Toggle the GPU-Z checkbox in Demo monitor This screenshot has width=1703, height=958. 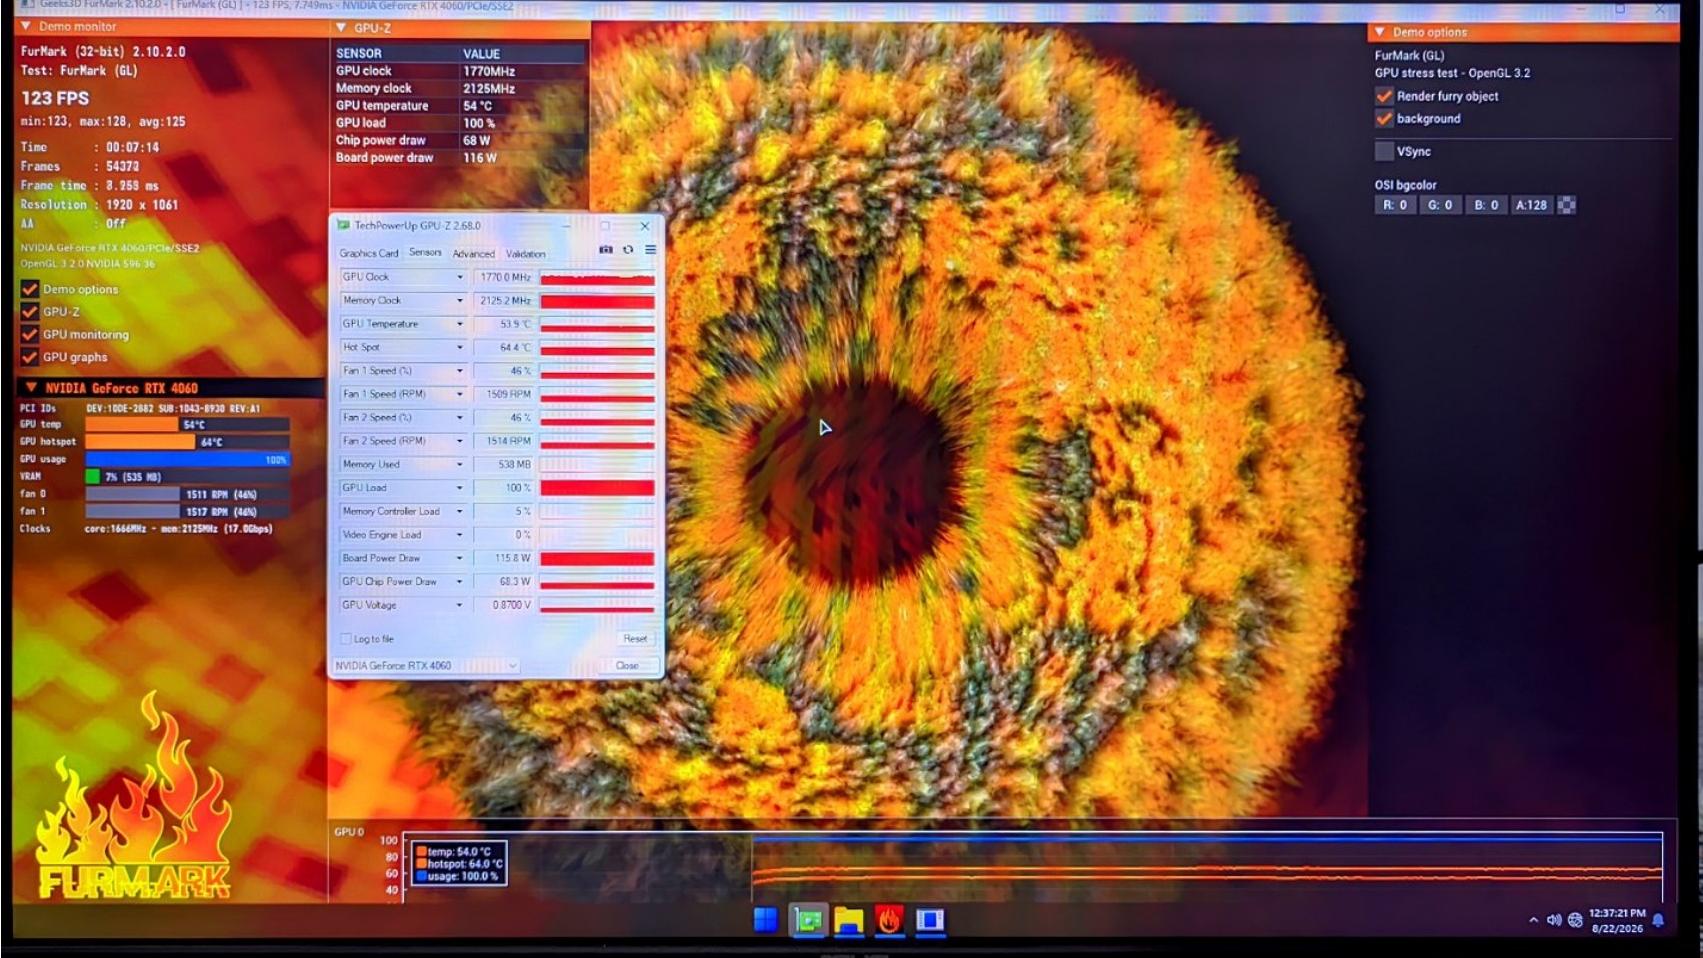(30, 312)
